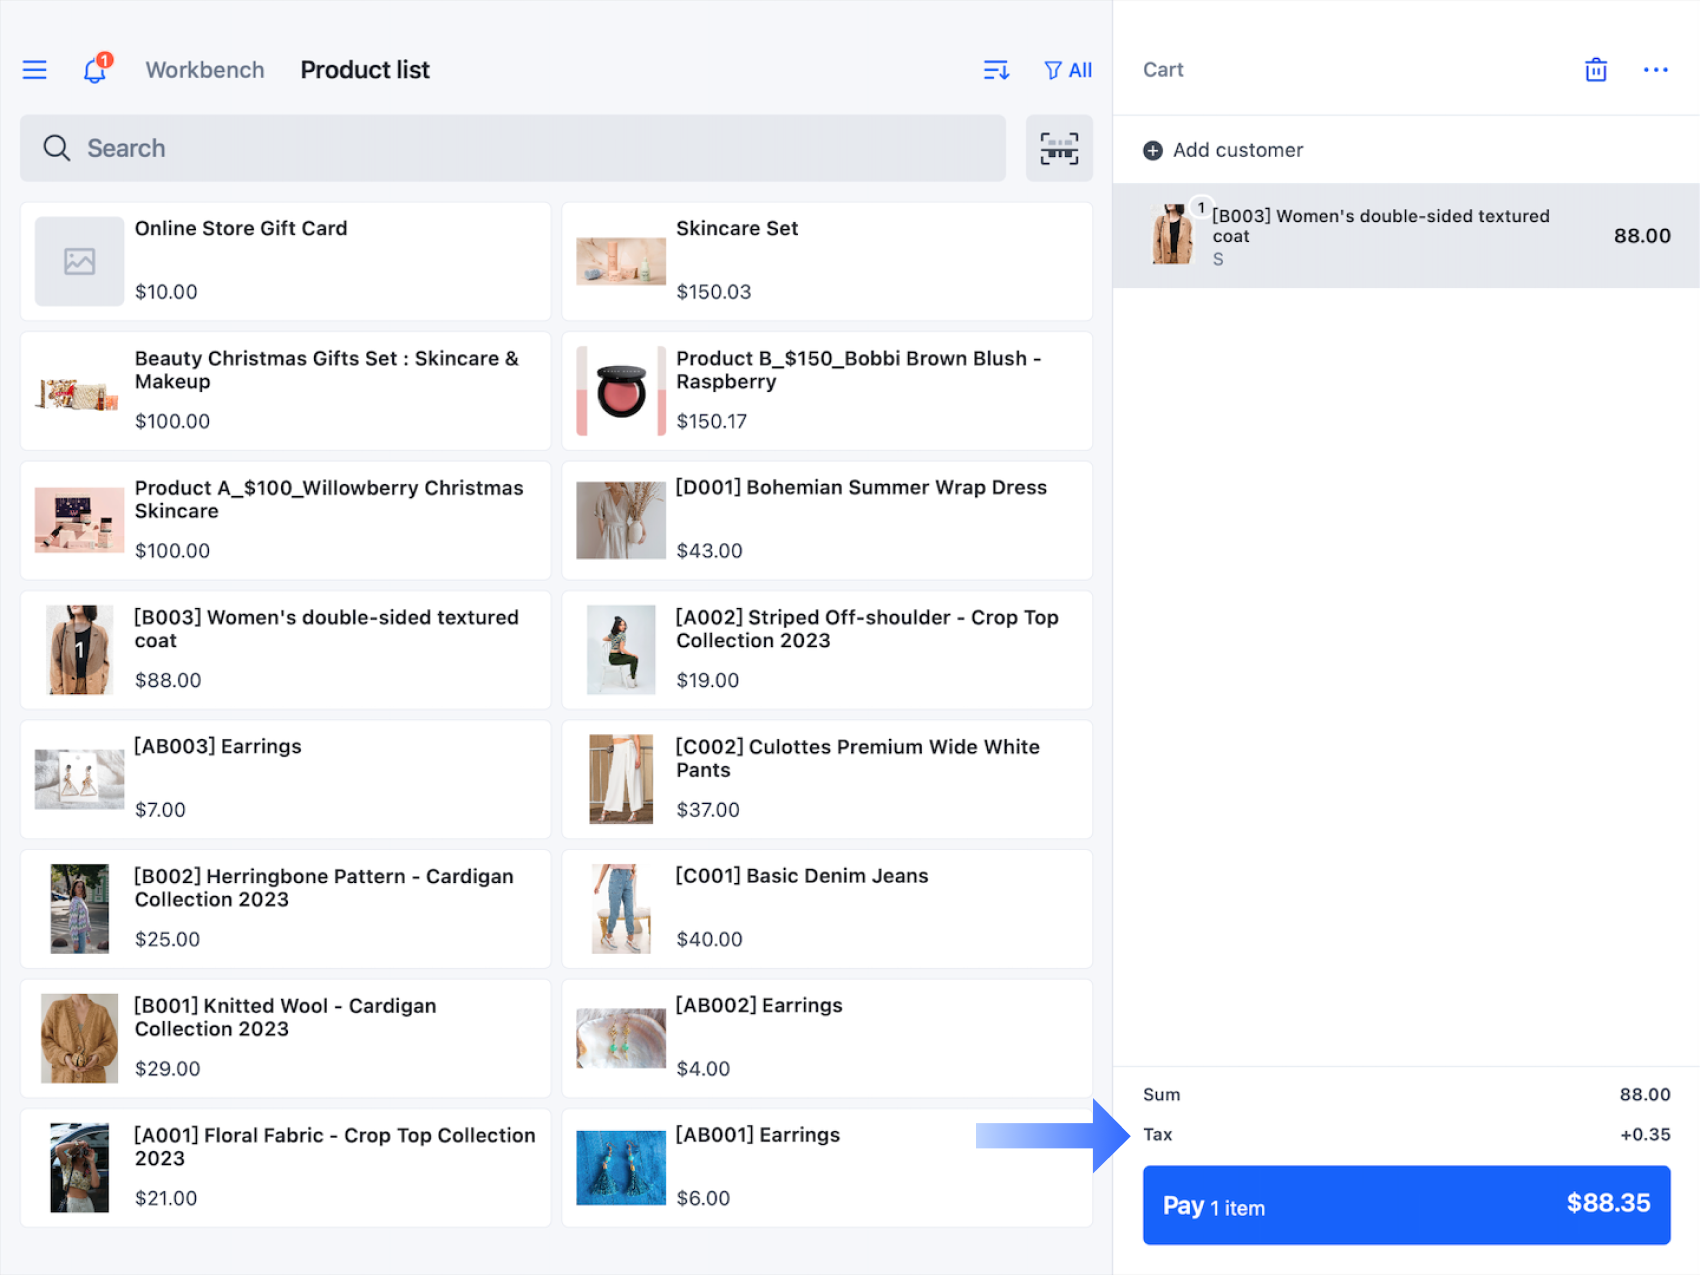1700x1275 pixels.
Task: Click Herringbone Cardigan thumbnail
Action: [80, 909]
